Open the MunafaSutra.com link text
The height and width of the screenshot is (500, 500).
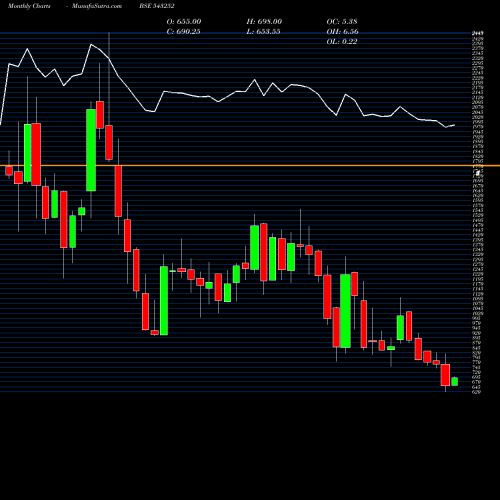97,6
